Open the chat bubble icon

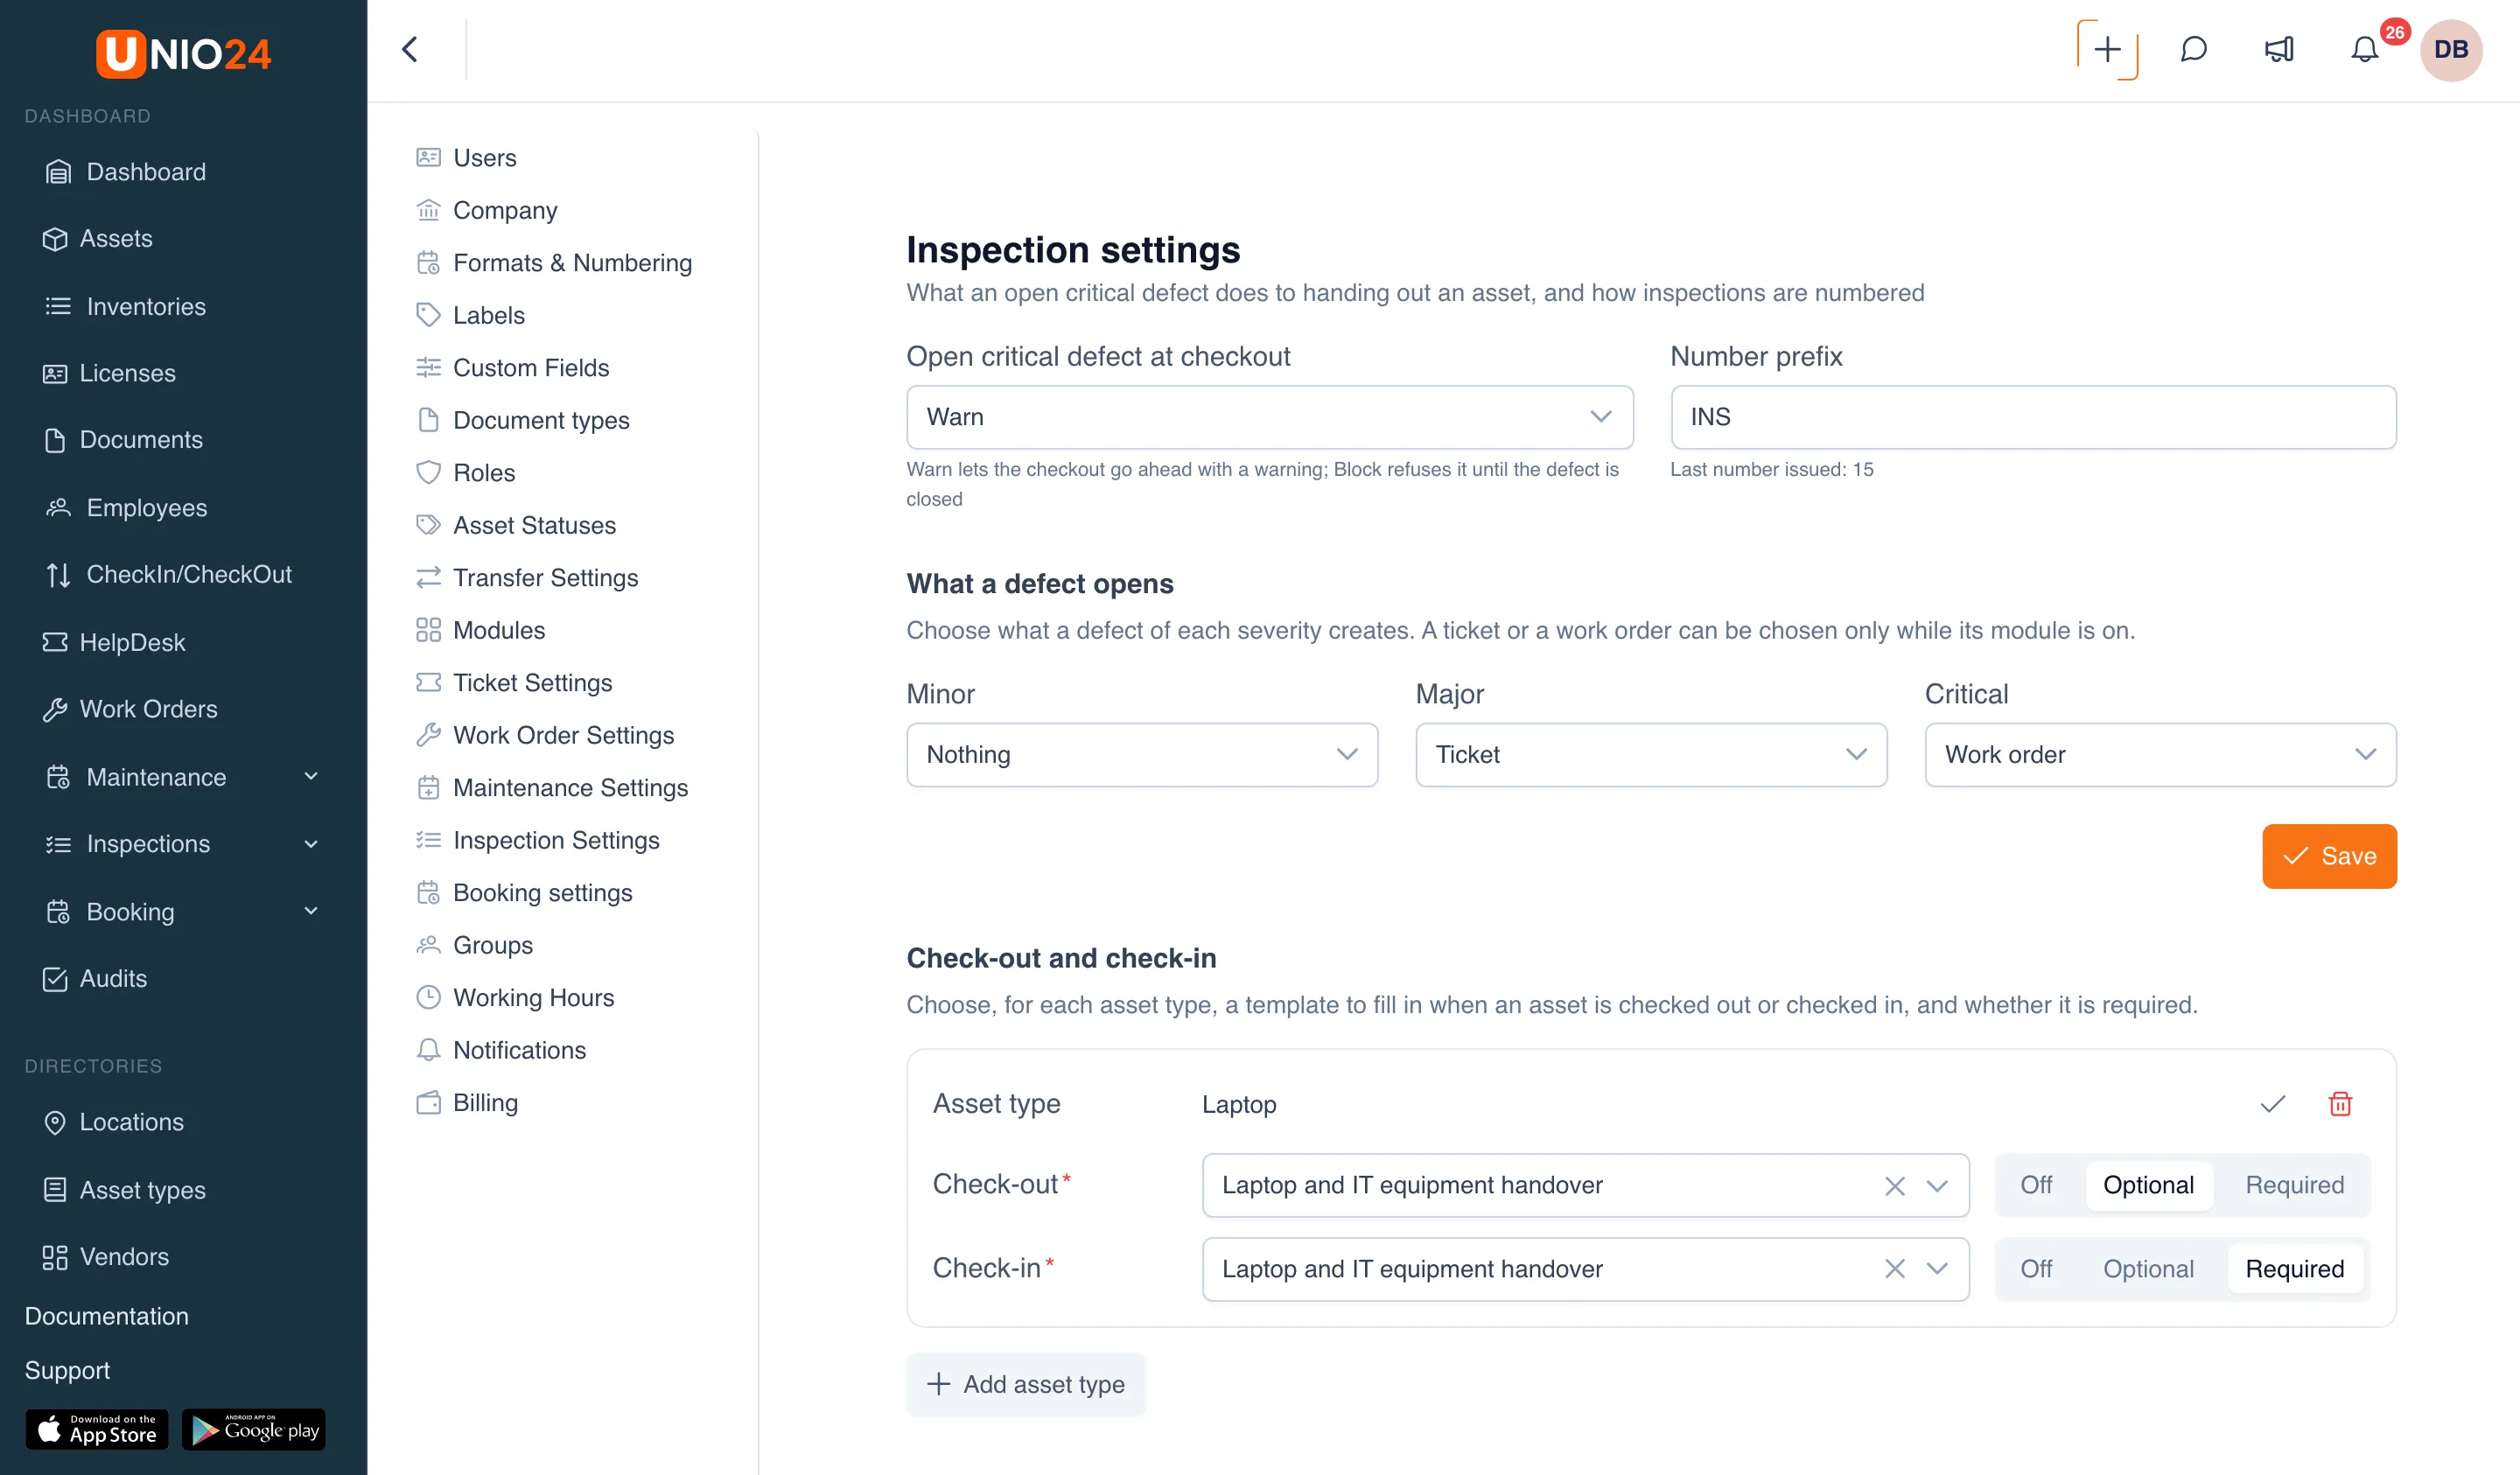tap(2193, 49)
